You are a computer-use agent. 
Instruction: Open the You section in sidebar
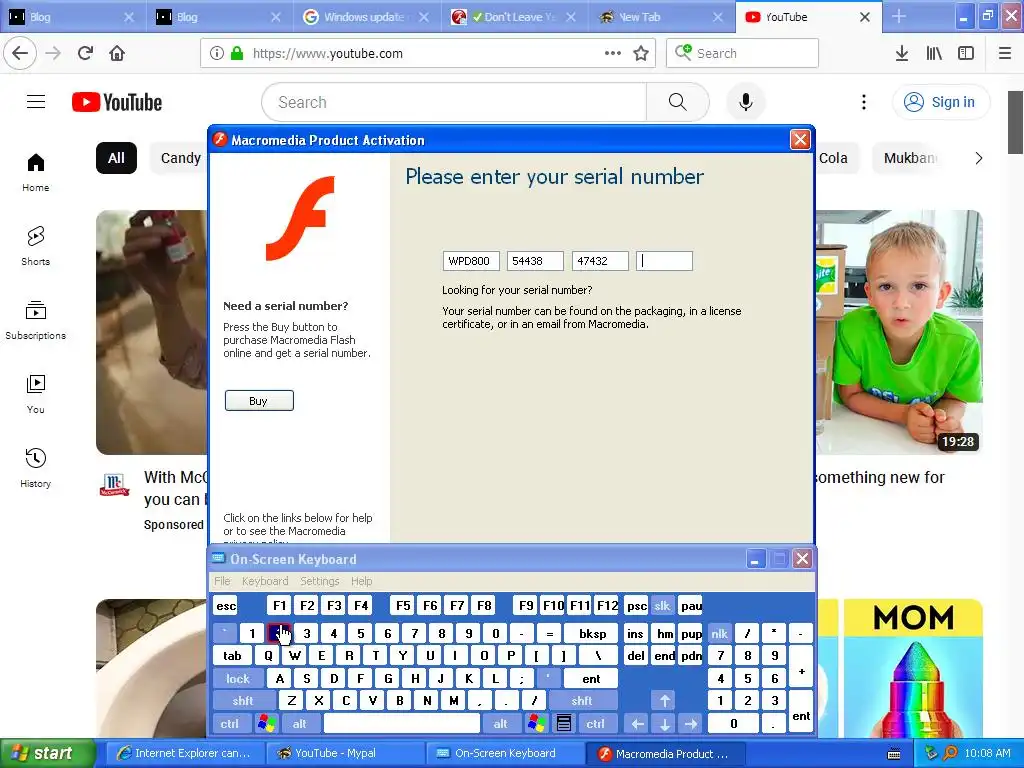pos(36,394)
